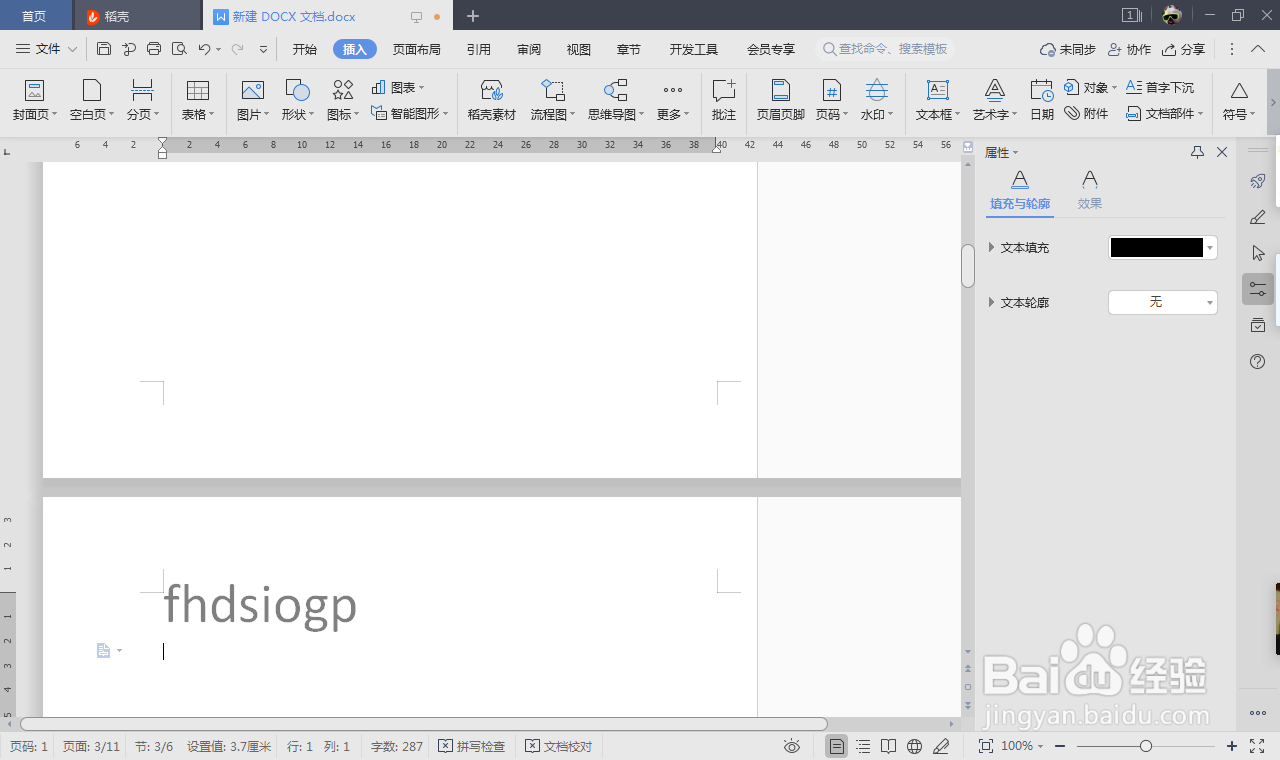Switch to the Start (开始) tab
Screen dimensions: 1280x760
click(304, 49)
